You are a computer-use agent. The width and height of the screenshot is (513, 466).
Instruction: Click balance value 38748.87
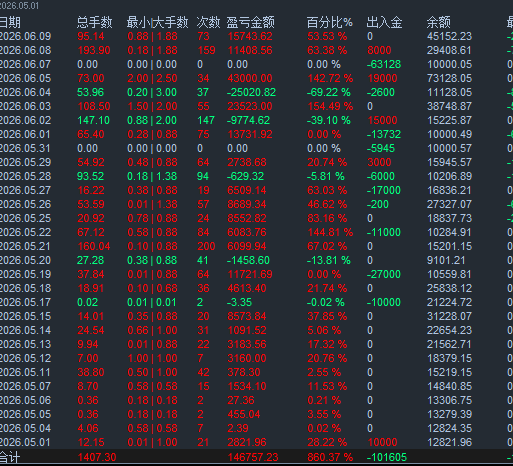click(450, 106)
